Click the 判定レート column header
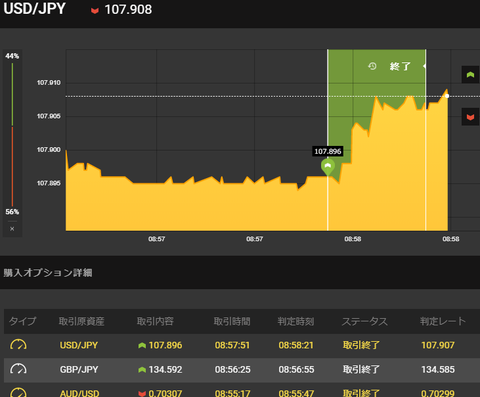Viewport: 480px width, 397px height. [x=443, y=321]
